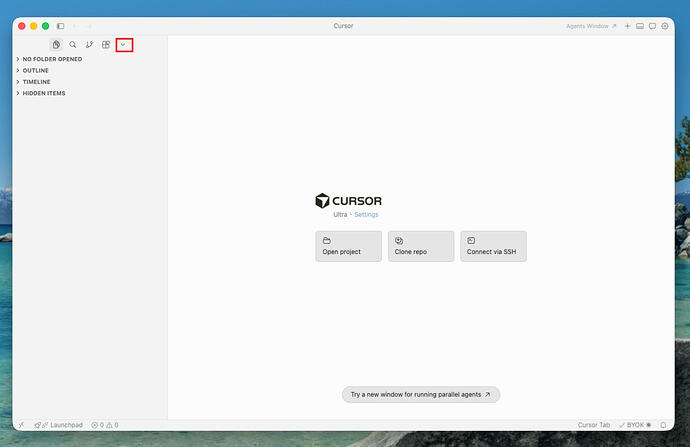Open settings via the gear icon

coord(665,26)
